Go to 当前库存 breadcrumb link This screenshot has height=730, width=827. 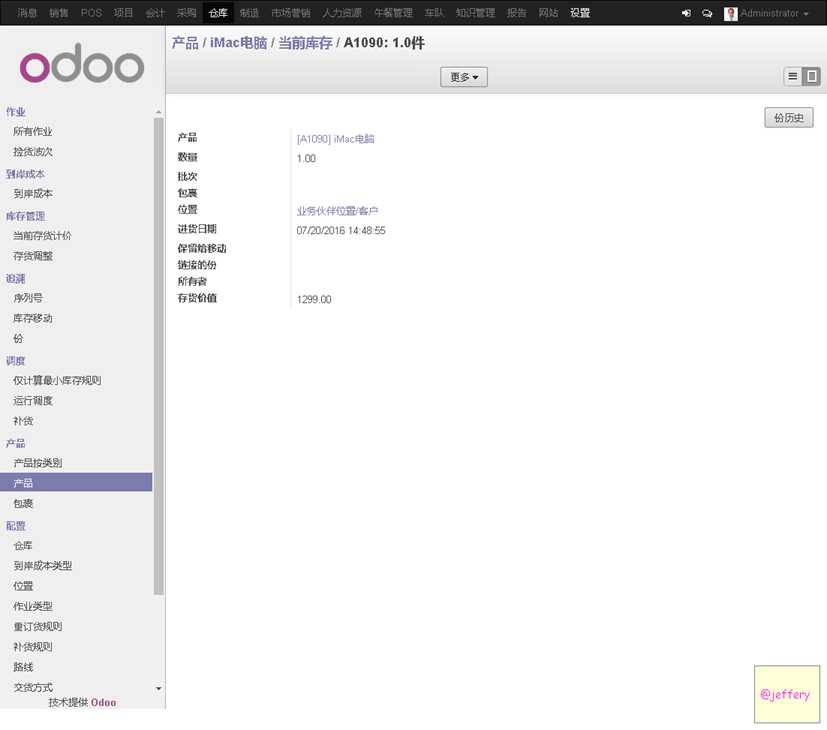click(305, 43)
